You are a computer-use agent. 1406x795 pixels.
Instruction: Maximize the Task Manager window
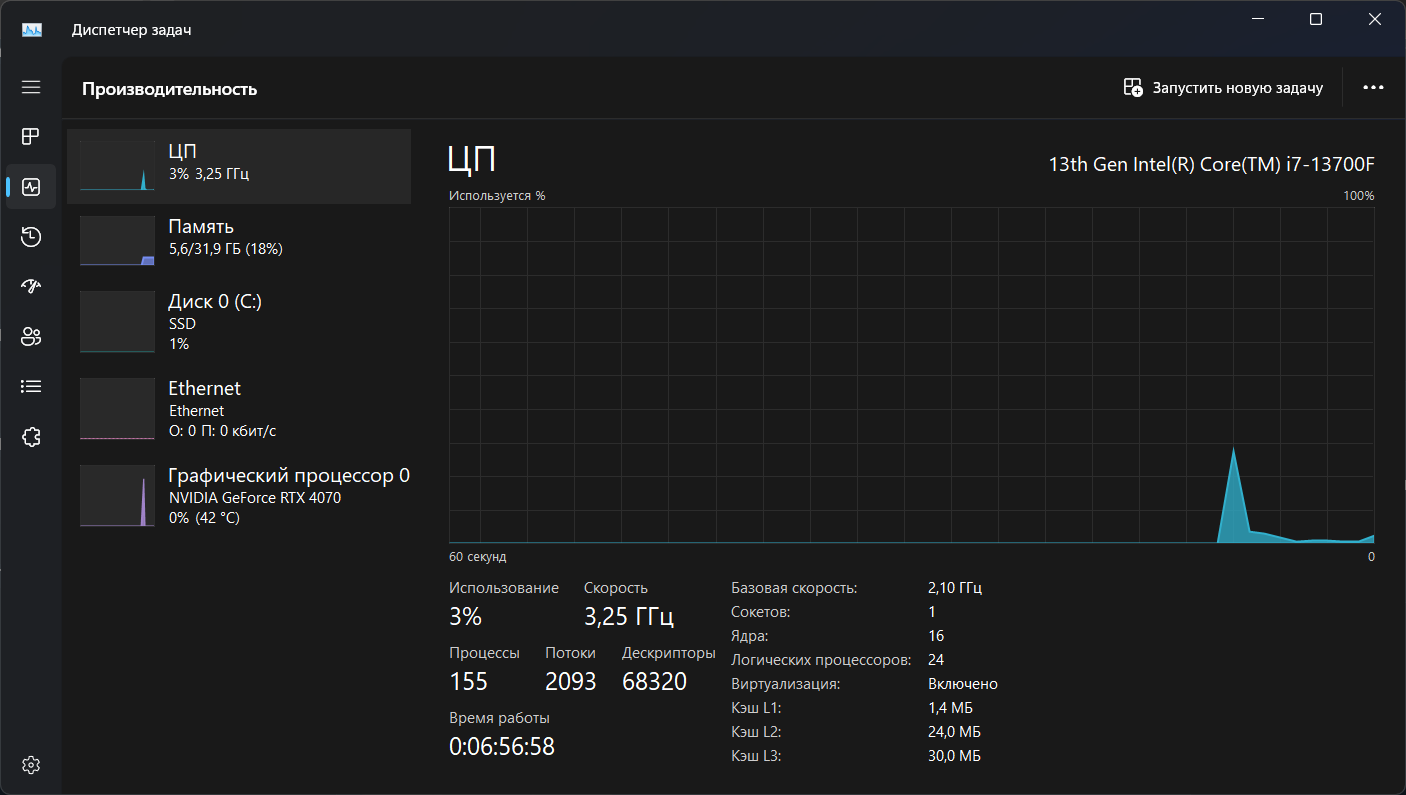pyautogui.click(x=1316, y=19)
